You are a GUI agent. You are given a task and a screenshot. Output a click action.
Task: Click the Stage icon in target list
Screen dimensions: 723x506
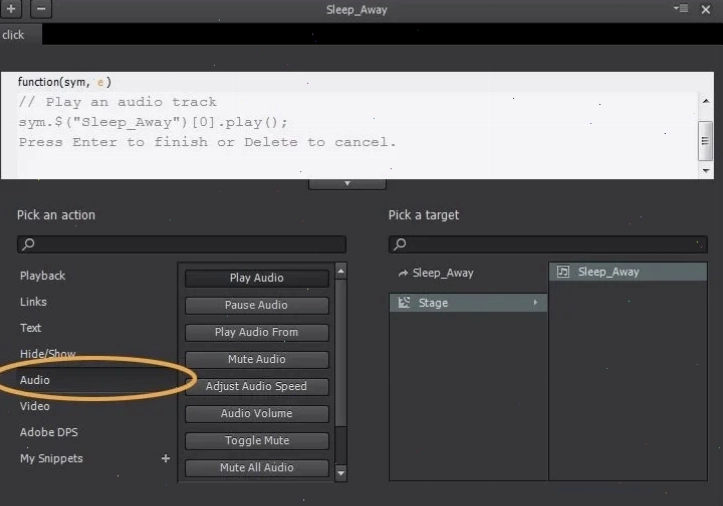[404, 303]
